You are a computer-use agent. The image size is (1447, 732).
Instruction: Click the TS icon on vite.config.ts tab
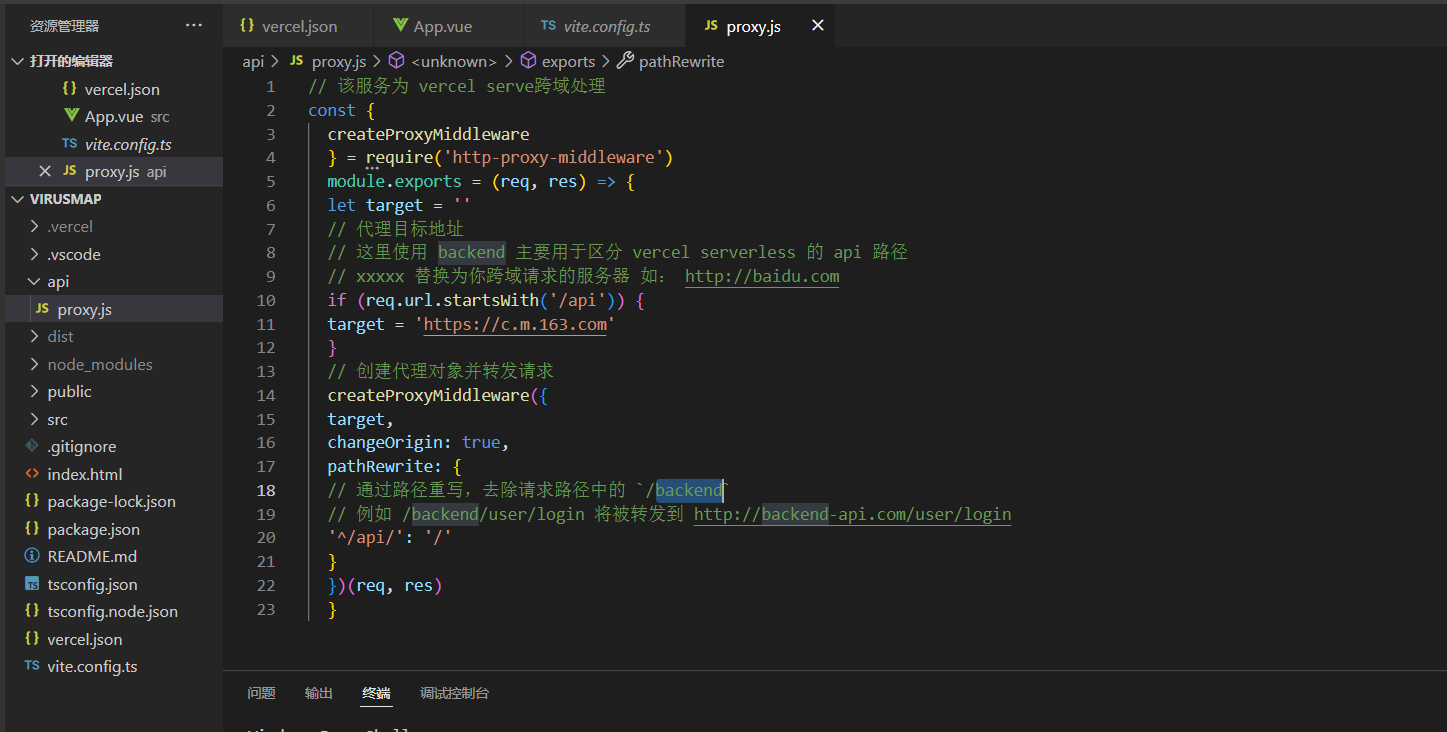(x=548, y=26)
